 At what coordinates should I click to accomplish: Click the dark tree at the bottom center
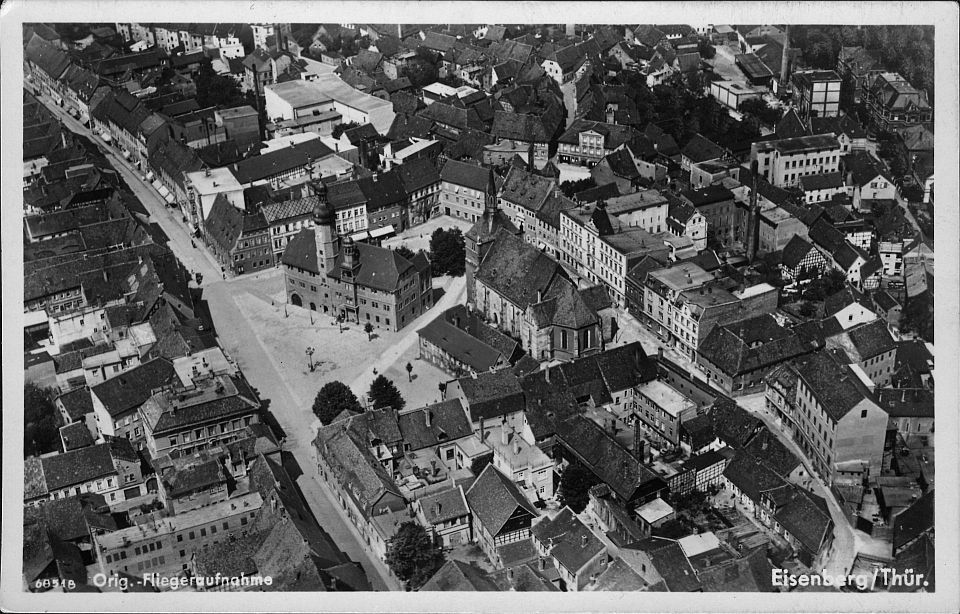click(413, 552)
